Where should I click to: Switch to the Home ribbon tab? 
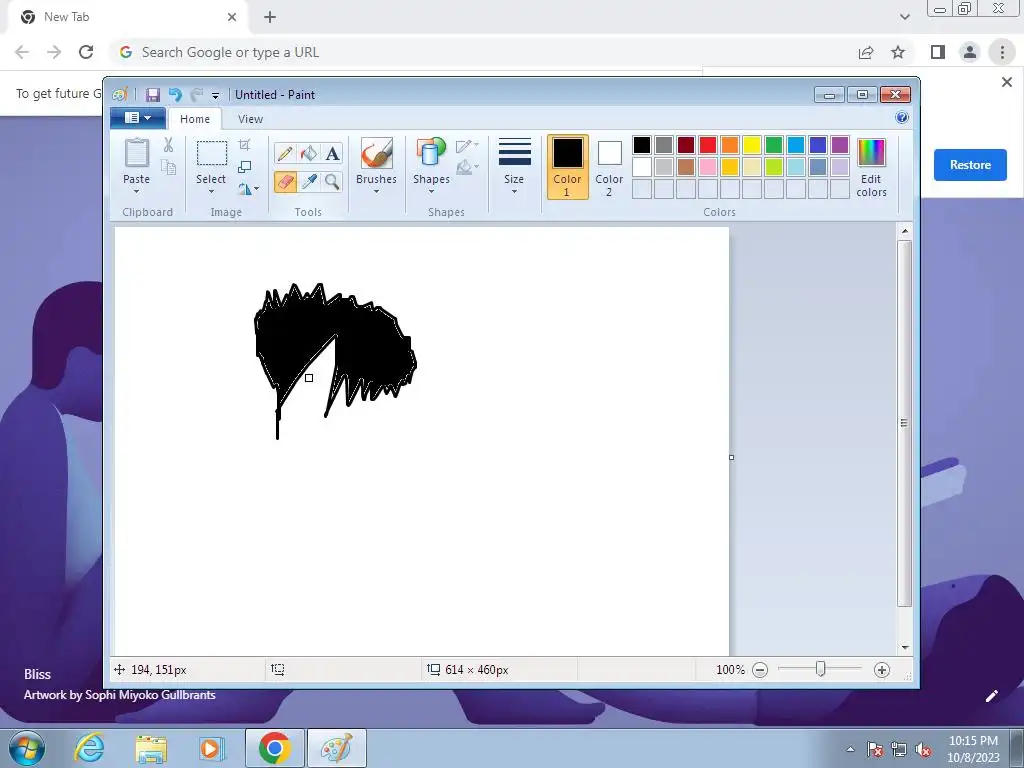click(195, 119)
